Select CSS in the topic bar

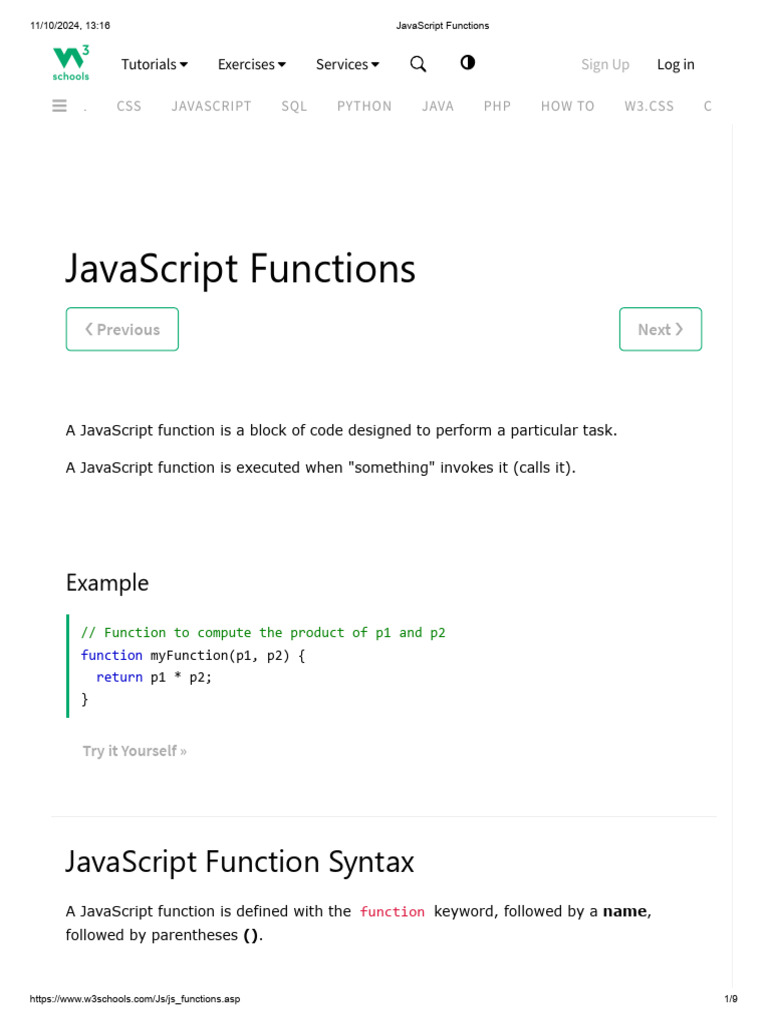coord(129,106)
